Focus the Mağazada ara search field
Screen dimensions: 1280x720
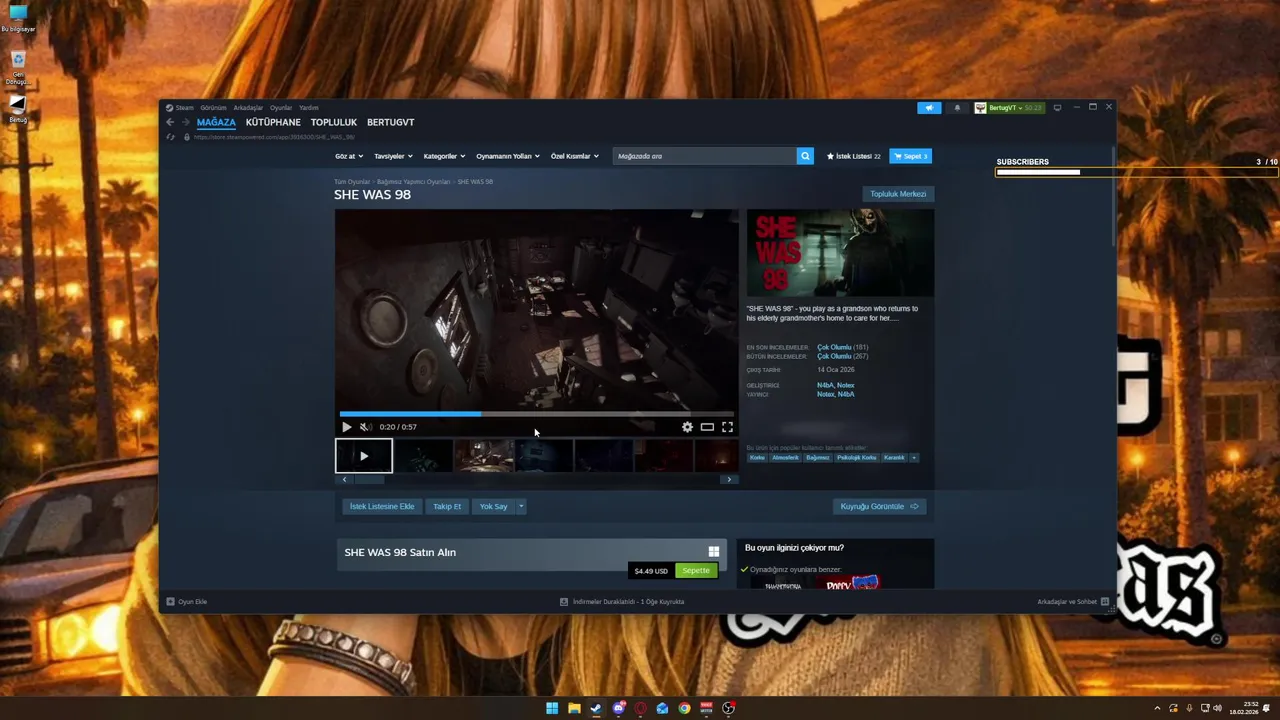pos(705,156)
